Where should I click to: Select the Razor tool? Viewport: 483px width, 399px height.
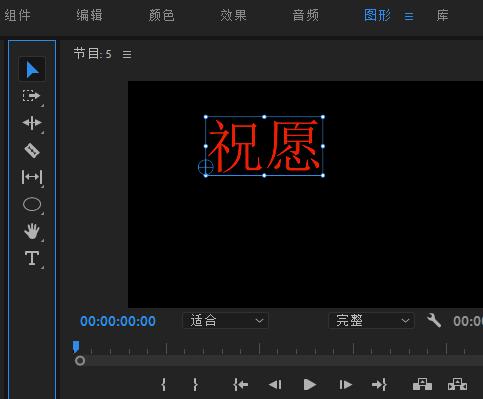pyautogui.click(x=32, y=150)
